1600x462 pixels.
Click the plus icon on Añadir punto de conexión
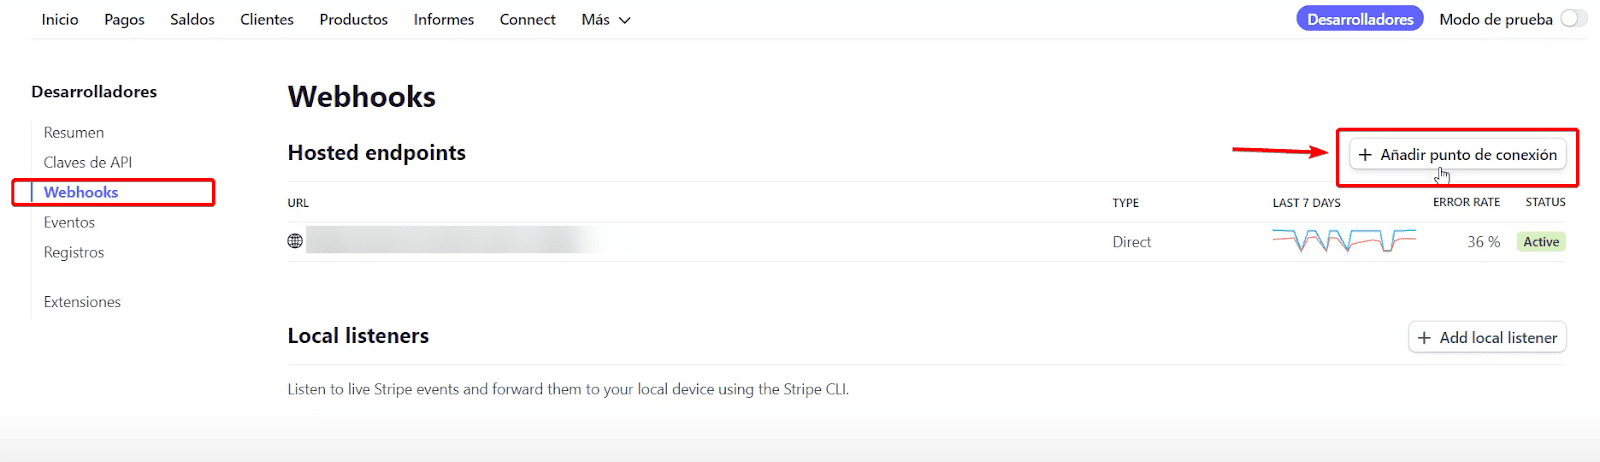pos(1365,155)
